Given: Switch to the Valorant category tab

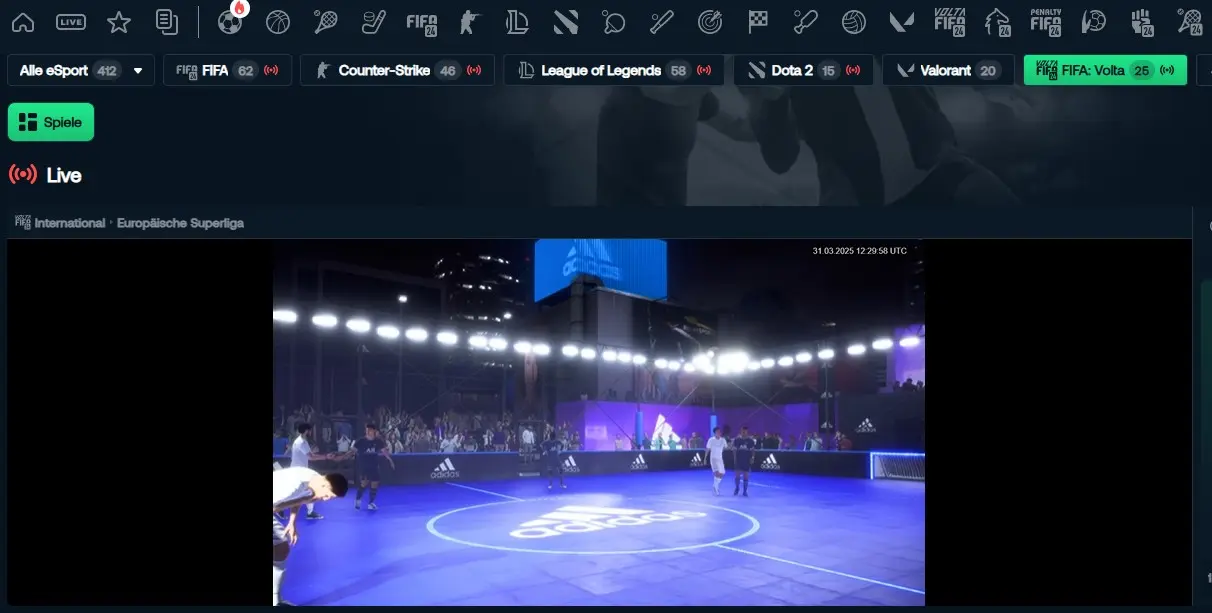Looking at the screenshot, I should pos(948,70).
